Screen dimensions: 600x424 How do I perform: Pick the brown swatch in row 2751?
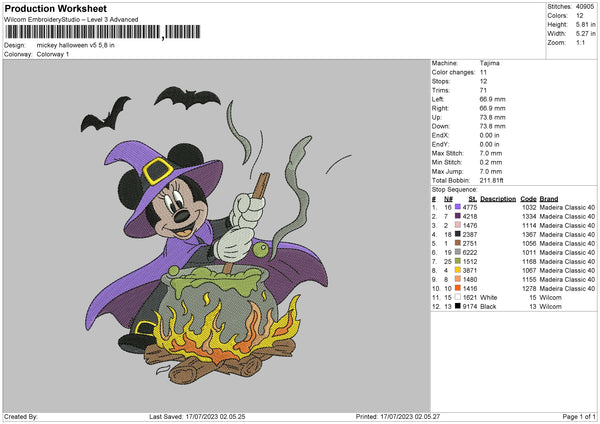[x=458, y=243]
